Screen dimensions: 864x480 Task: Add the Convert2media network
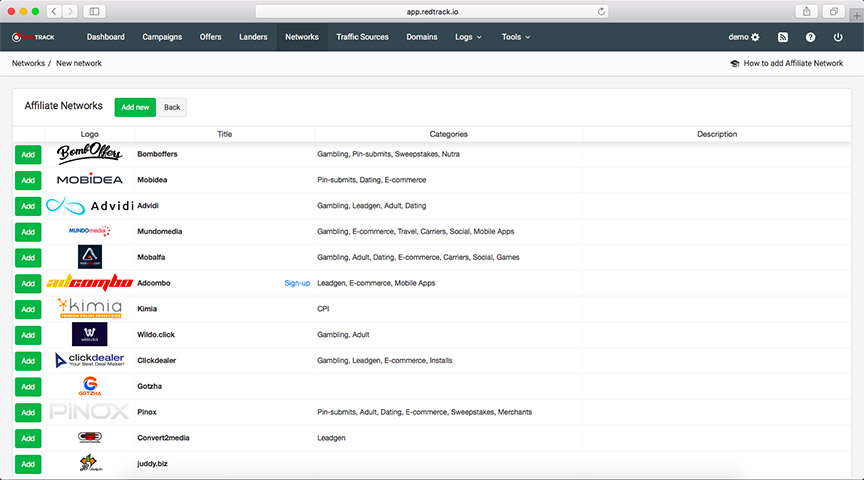click(x=28, y=438)
